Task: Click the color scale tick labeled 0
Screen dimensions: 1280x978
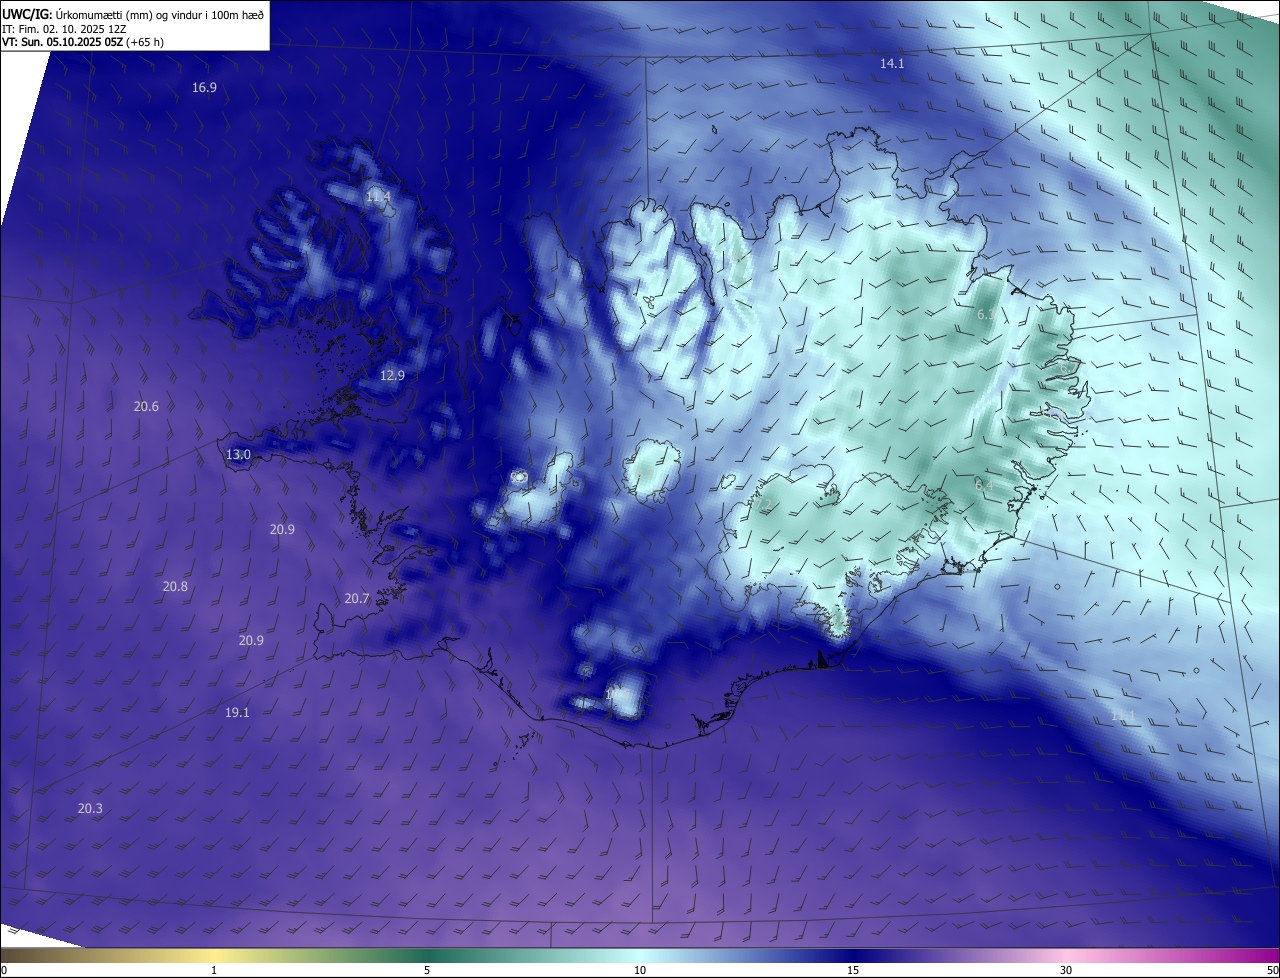Action: (x=3, y=970)
